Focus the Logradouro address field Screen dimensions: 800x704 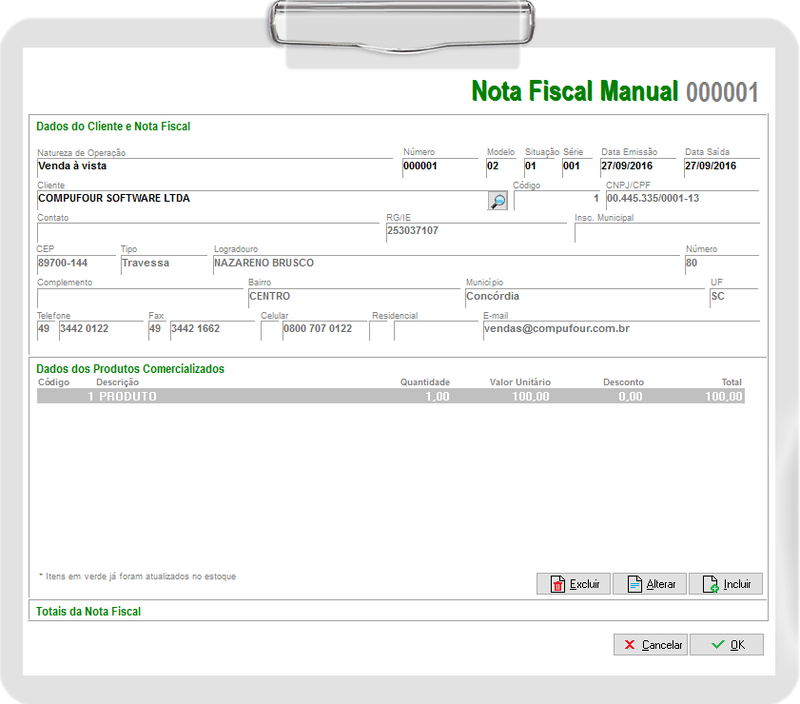point(445,264)
